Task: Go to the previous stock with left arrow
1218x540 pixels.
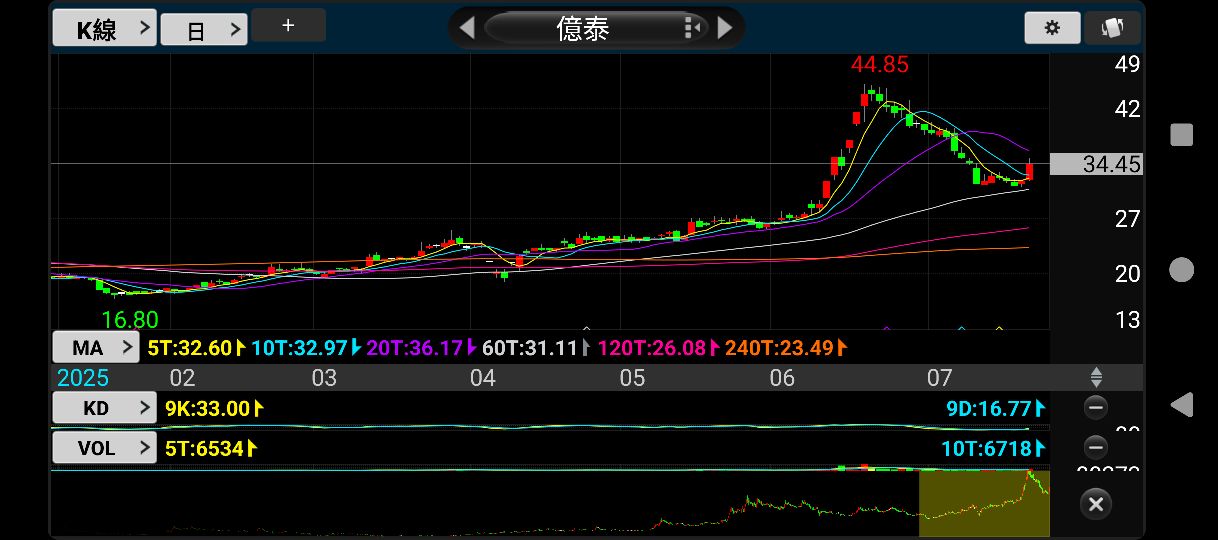Action: tap(466, 28)
